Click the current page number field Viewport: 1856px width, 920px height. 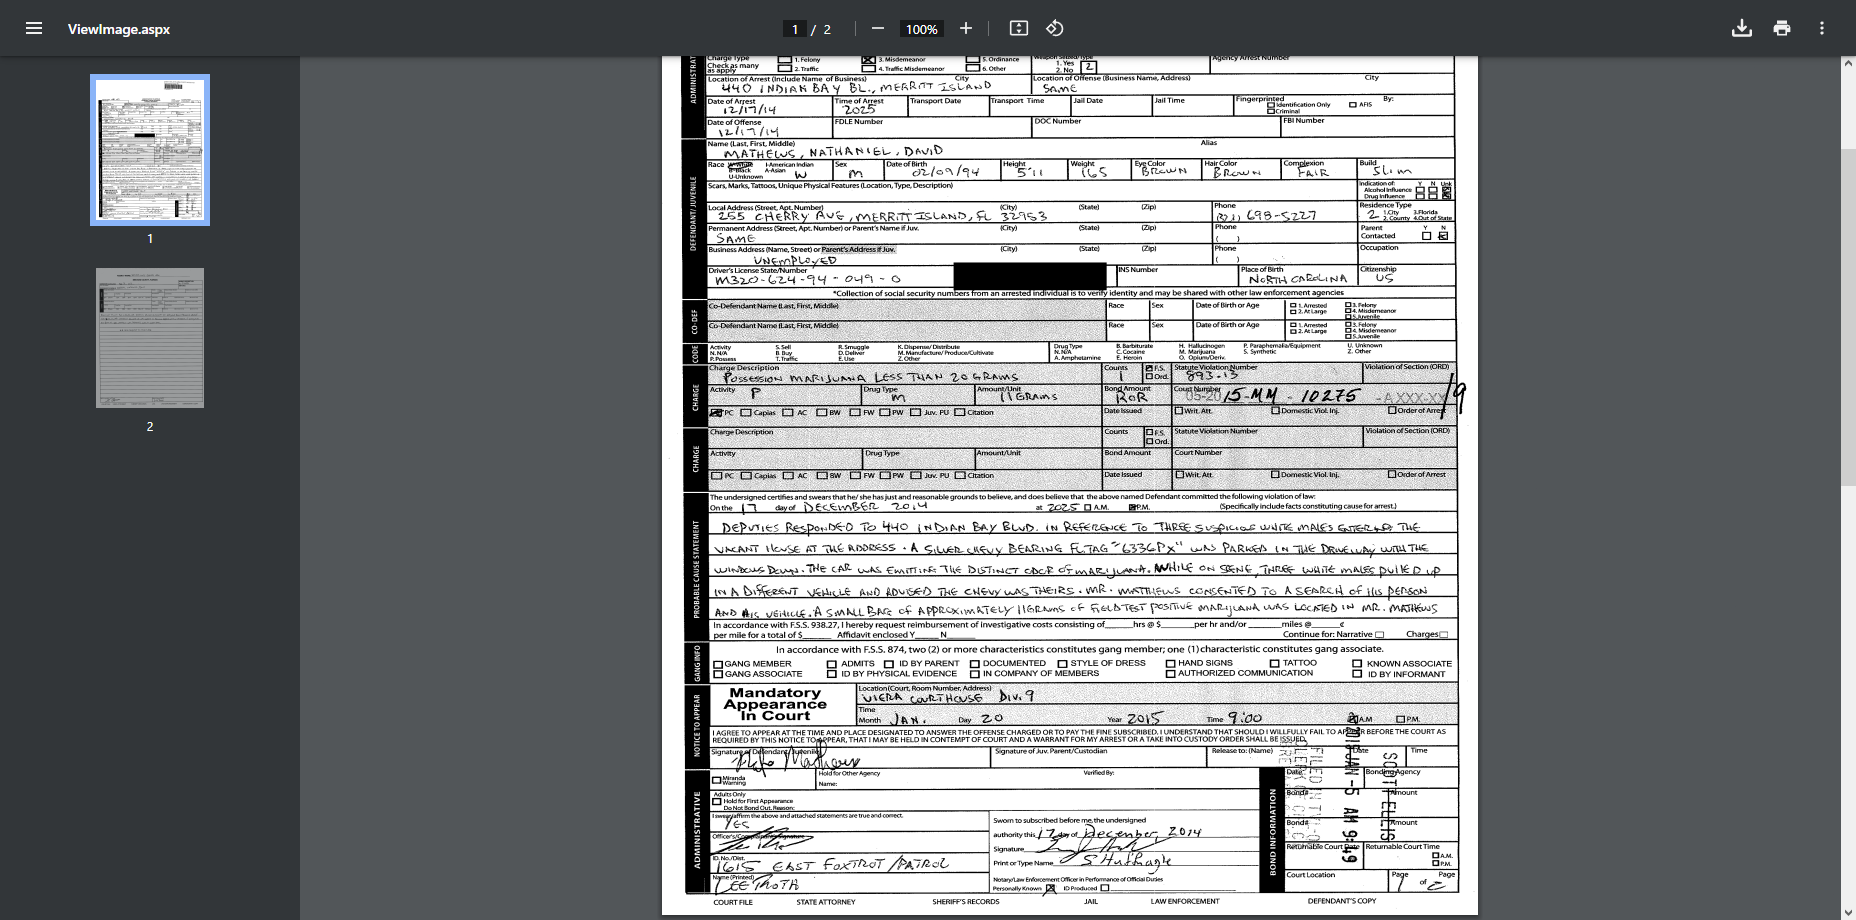click(795, 29)
